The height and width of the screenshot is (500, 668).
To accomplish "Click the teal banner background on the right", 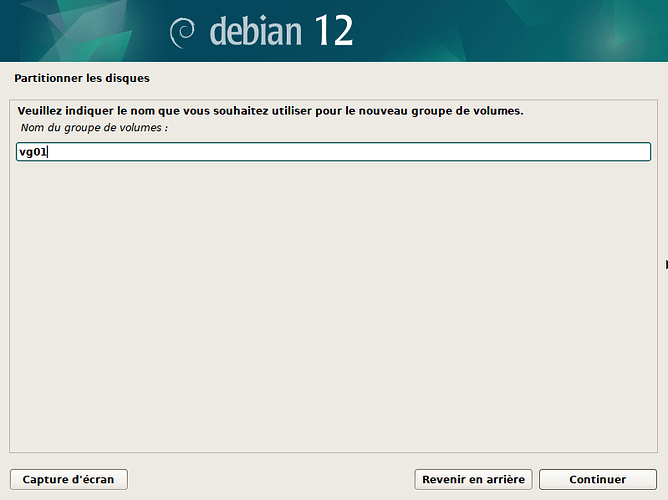I will pyautogui.click(x=511, y=31).
